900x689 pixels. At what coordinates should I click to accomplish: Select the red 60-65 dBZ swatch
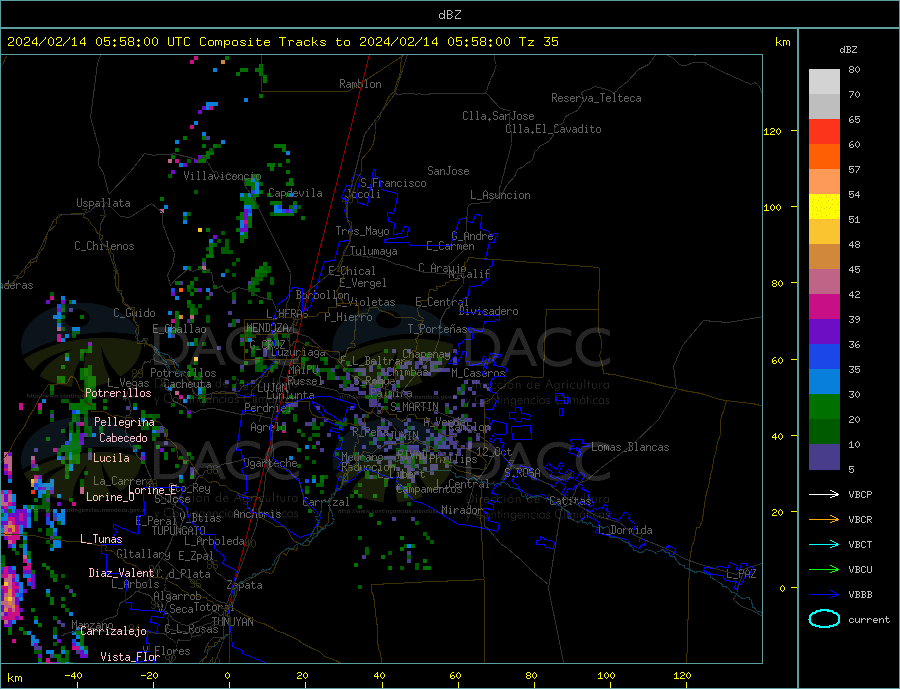[x=824, y=131]
